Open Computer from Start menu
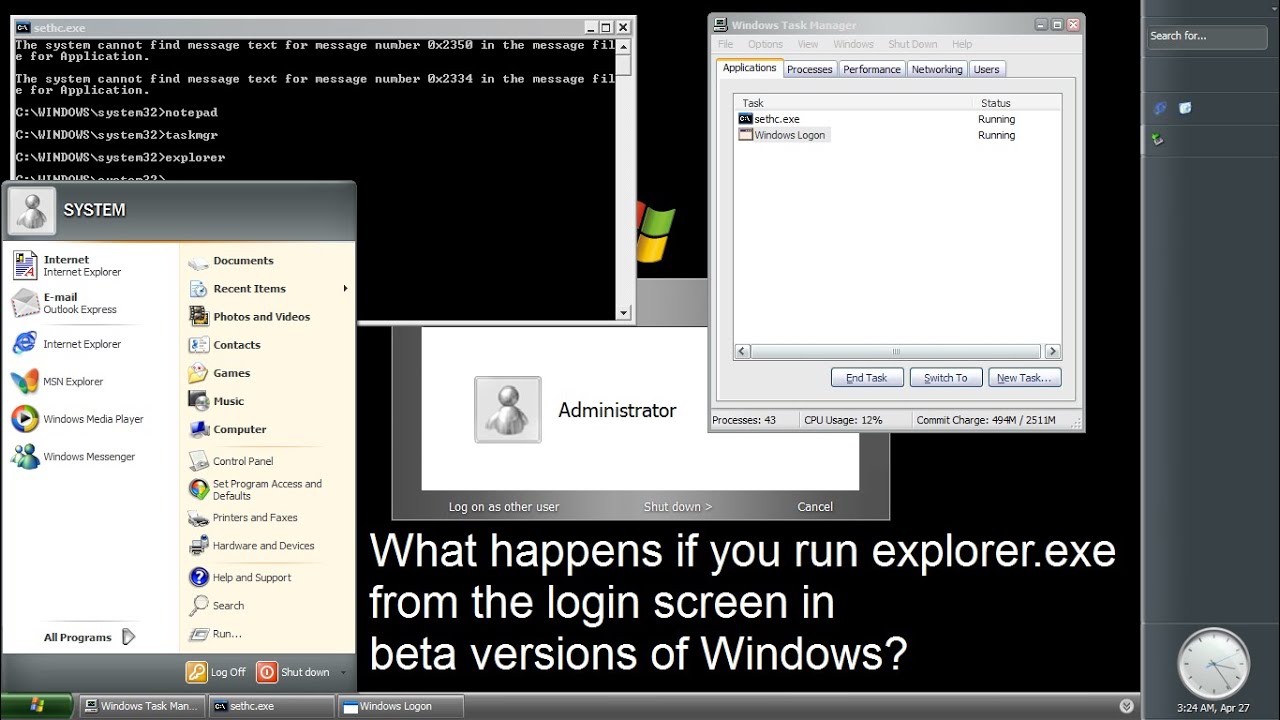Screen dimensions: 1280x720 tap(228, 429)
